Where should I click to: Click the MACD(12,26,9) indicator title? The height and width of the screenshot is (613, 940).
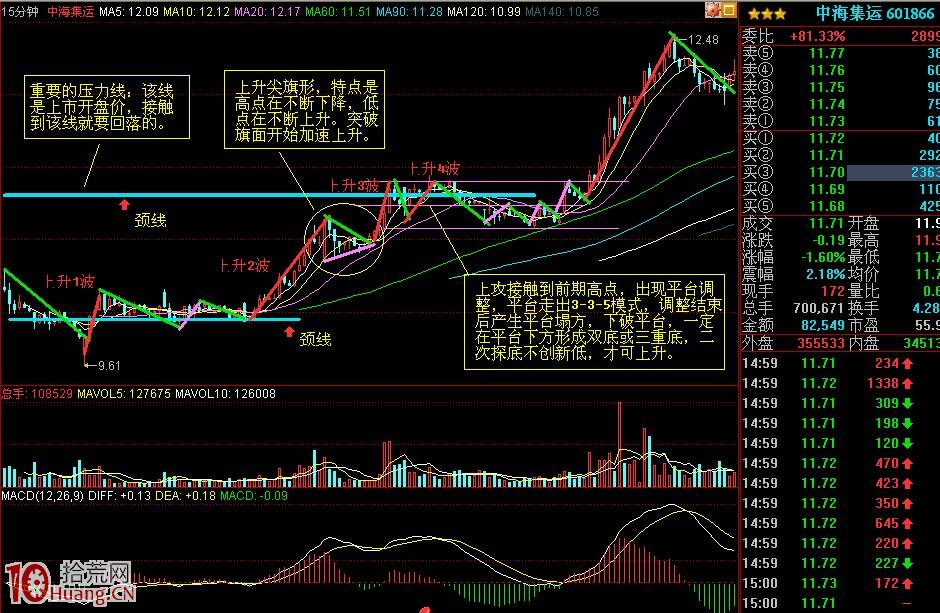click(x=43, y=496)
